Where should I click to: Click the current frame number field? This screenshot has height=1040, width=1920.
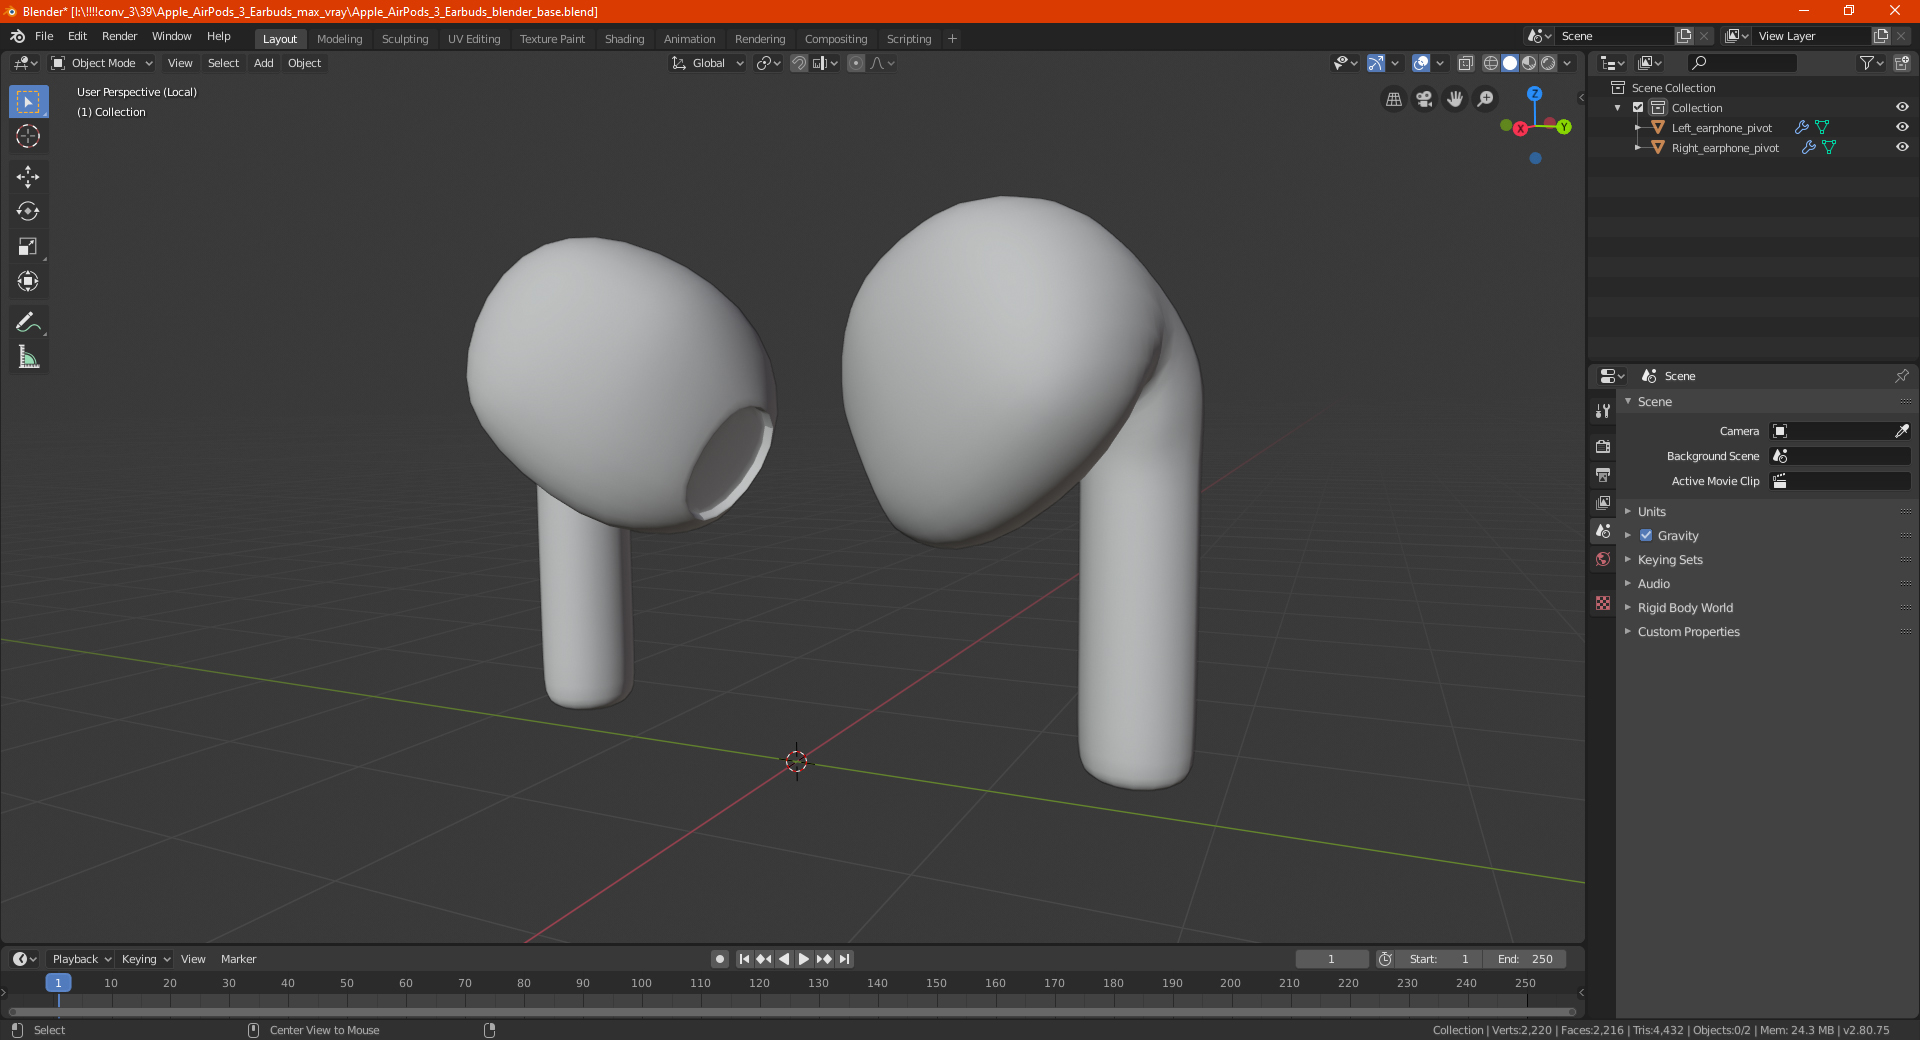tap(1331, 959)
